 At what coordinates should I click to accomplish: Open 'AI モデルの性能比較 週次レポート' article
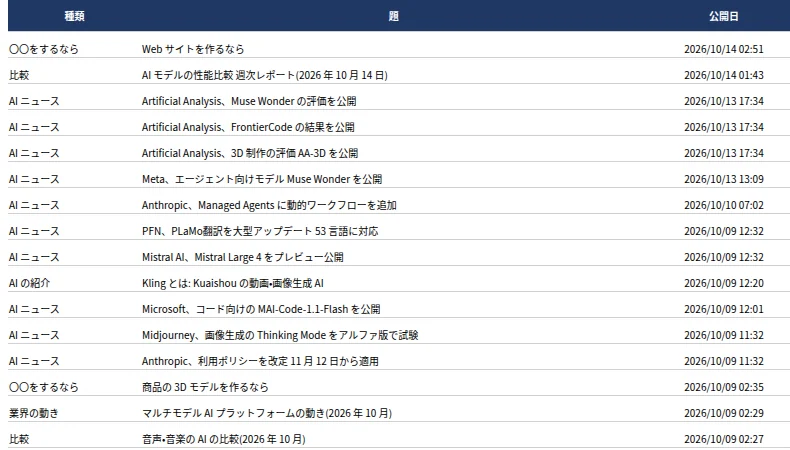[265, 75]
